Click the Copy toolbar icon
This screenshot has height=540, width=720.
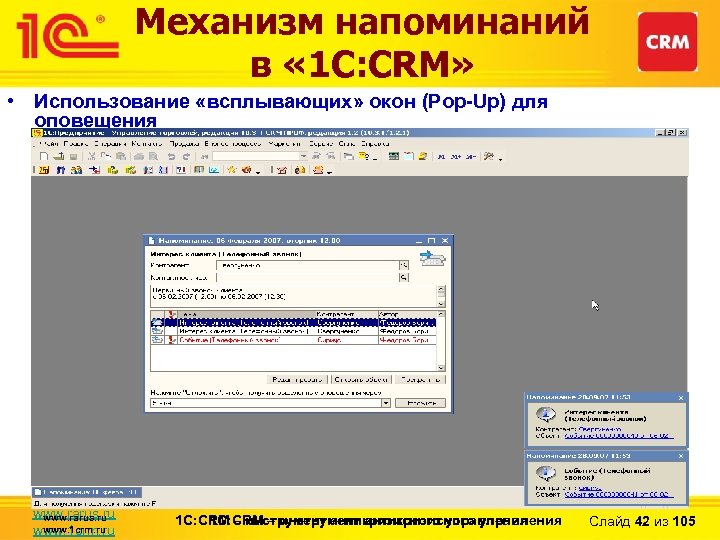106,157
